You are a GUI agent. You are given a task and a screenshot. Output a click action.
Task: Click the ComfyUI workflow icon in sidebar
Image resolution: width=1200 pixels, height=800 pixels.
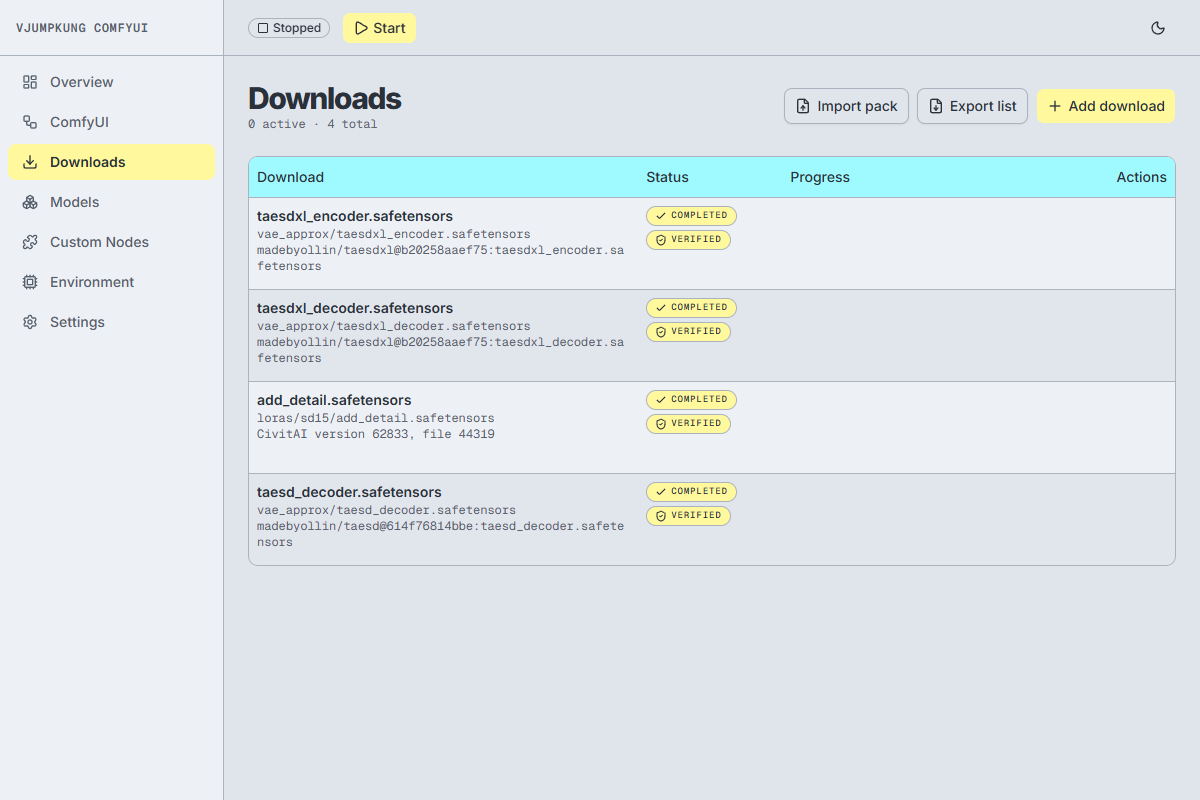pos(30,122)
